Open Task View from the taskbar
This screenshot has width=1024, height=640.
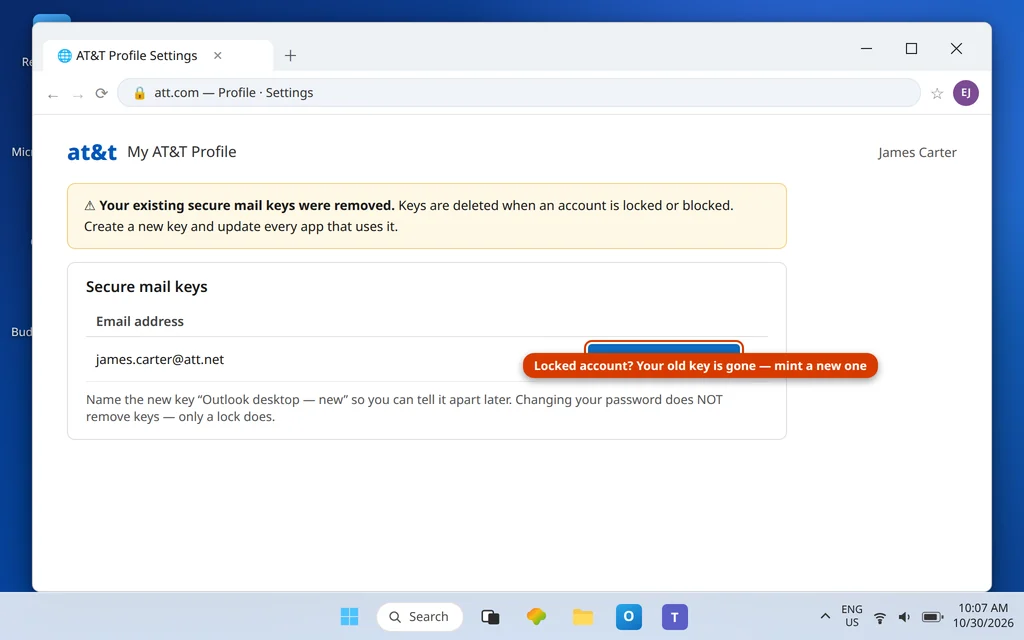click(490, 616)
